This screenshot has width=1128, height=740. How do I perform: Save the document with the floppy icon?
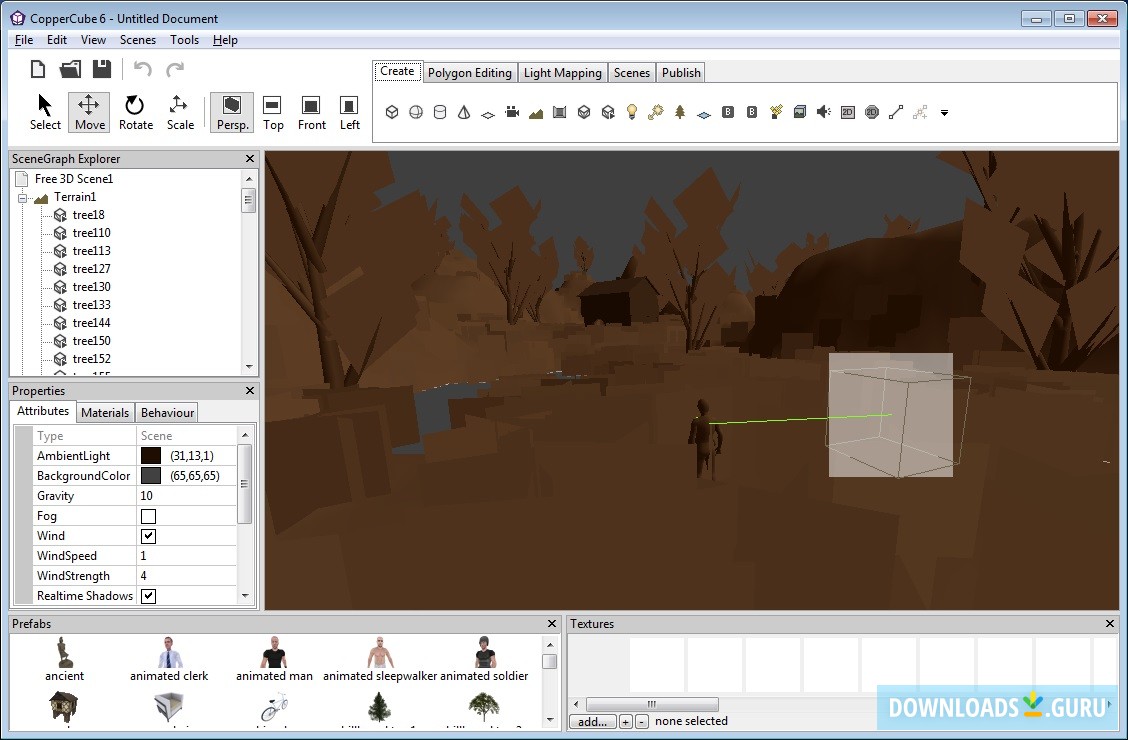(x=101, y=69)
